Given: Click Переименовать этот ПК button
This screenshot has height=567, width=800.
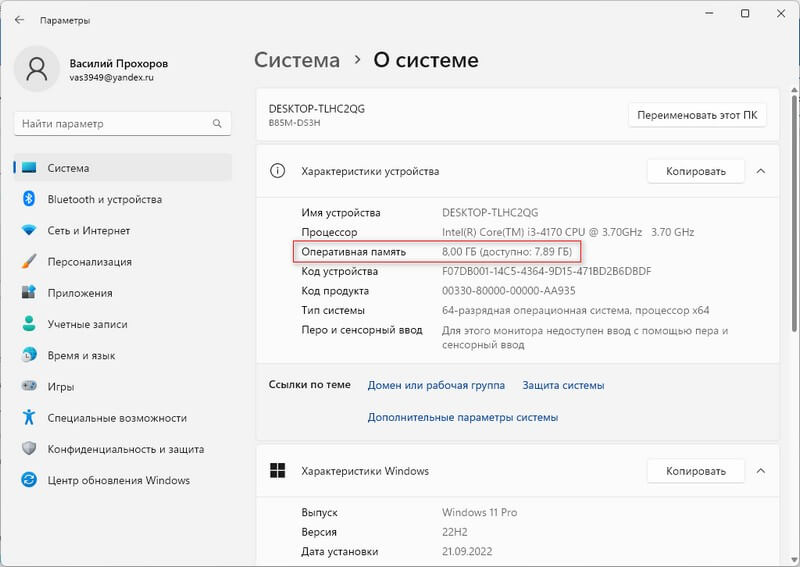Looking at the screenshot, I should 697,115.
